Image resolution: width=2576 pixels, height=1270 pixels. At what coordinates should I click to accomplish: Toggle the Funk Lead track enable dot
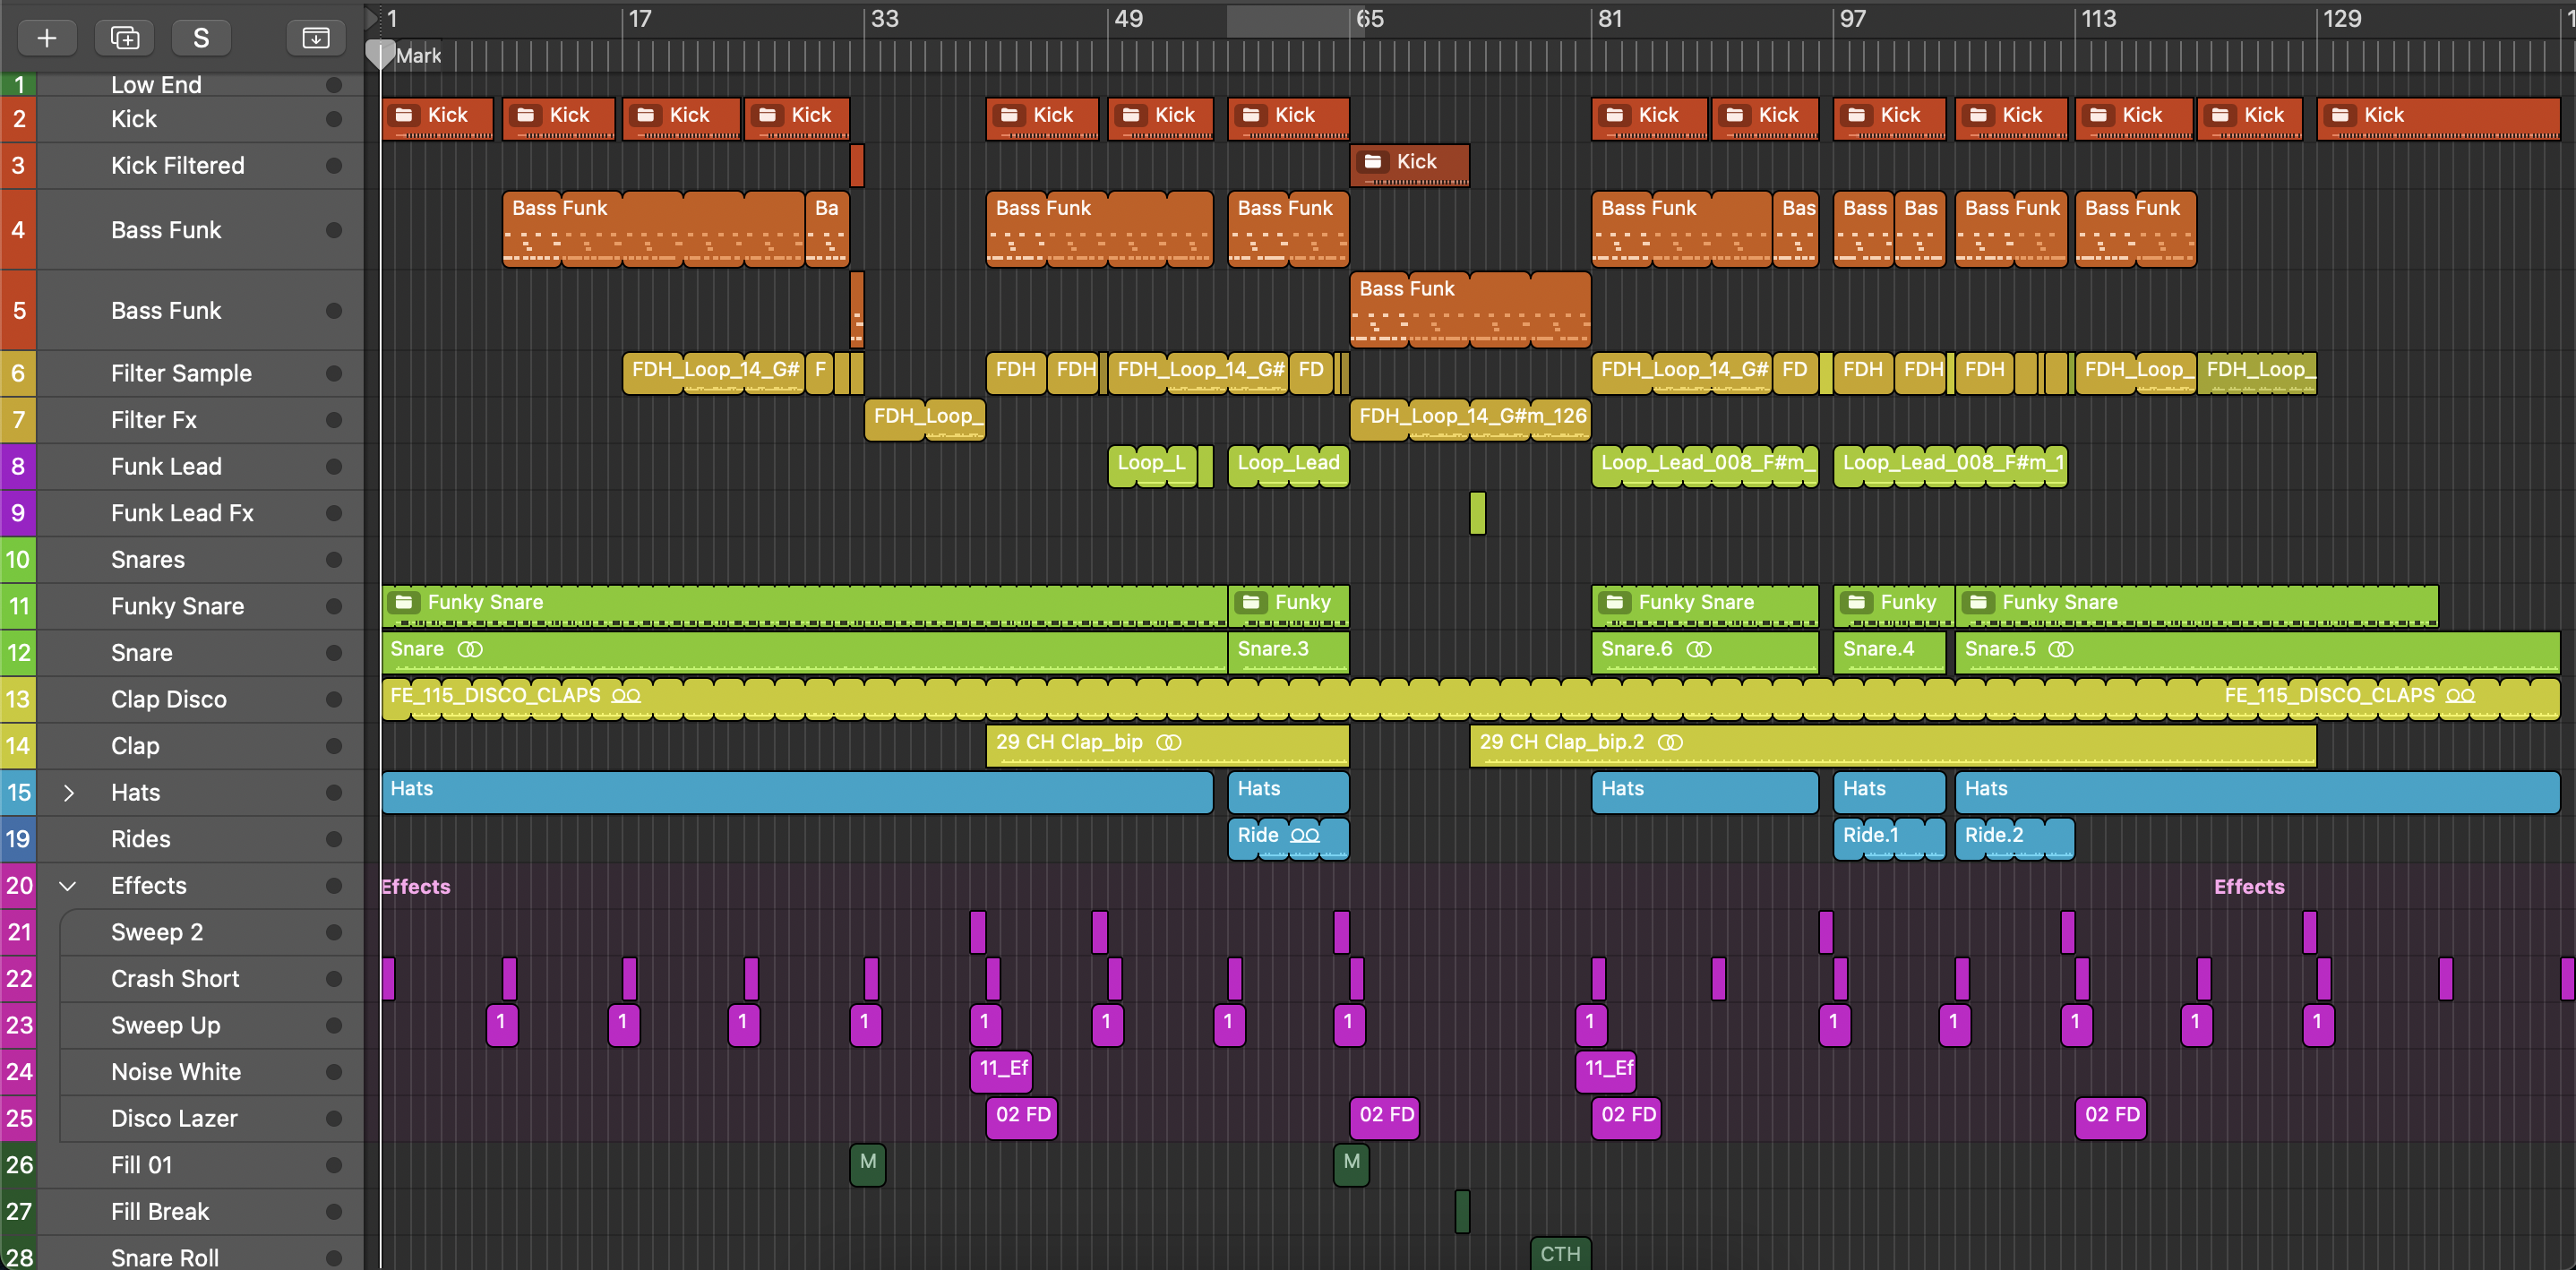[334, 466]
